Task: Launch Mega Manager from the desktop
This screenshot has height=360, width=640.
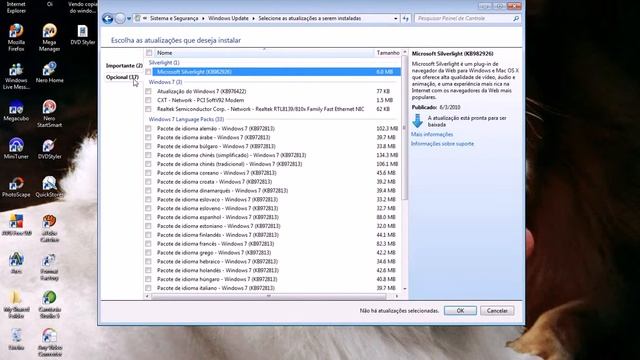Action: [49, 37]
